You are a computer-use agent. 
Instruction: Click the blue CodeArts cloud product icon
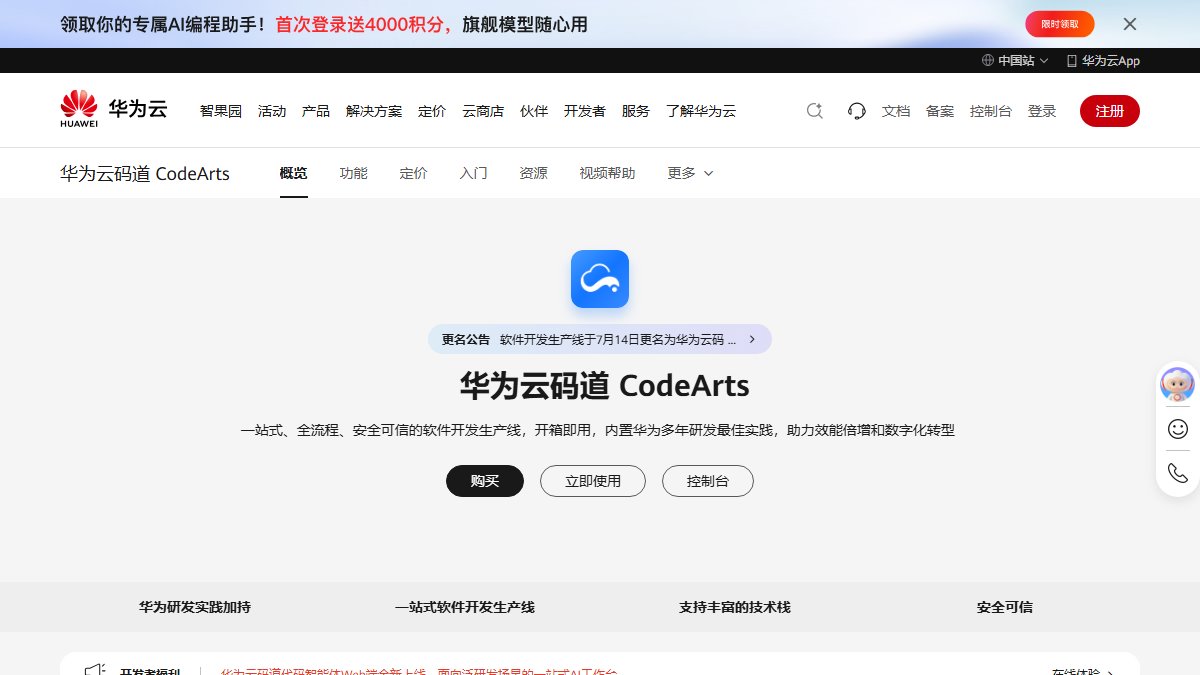coord(600,279)
